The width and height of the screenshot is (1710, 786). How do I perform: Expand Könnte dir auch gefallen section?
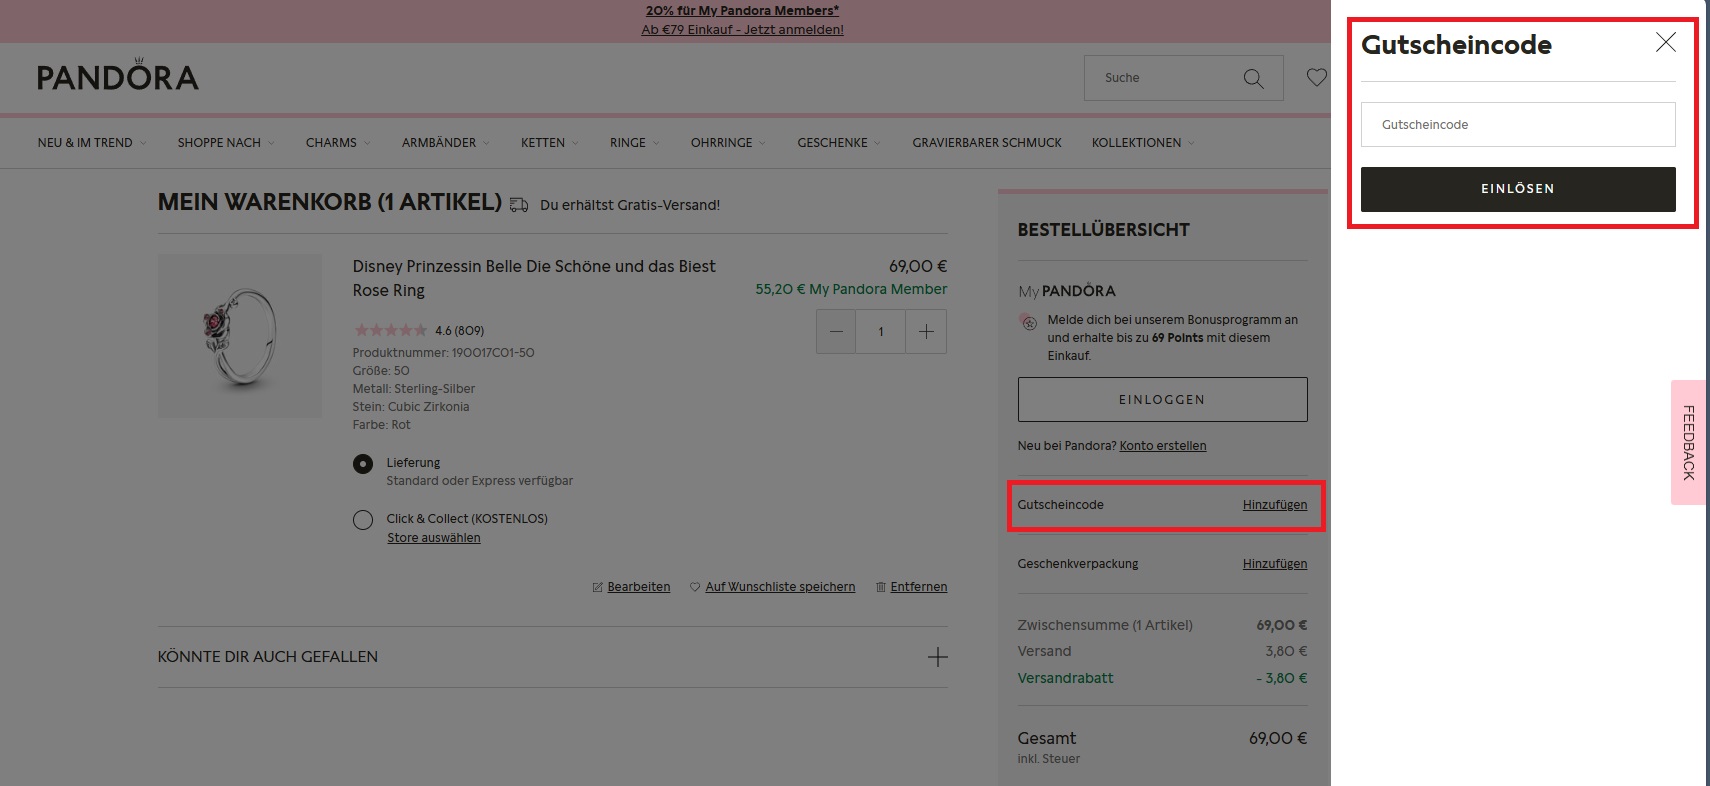pos(552,657)
